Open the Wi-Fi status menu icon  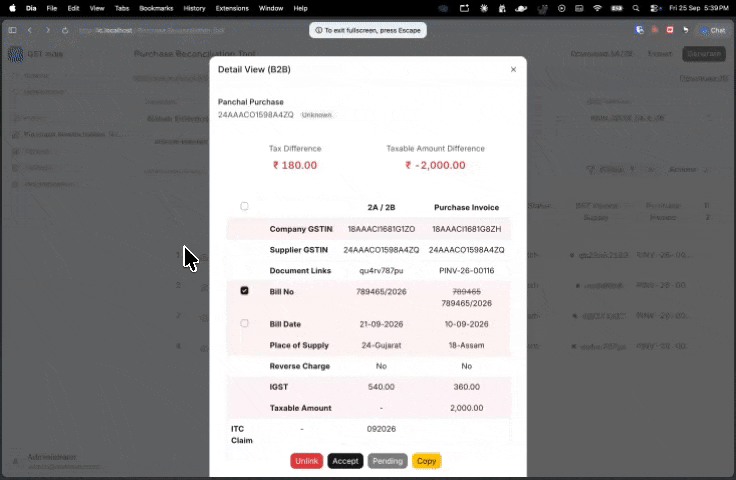(x=597, y=8)
